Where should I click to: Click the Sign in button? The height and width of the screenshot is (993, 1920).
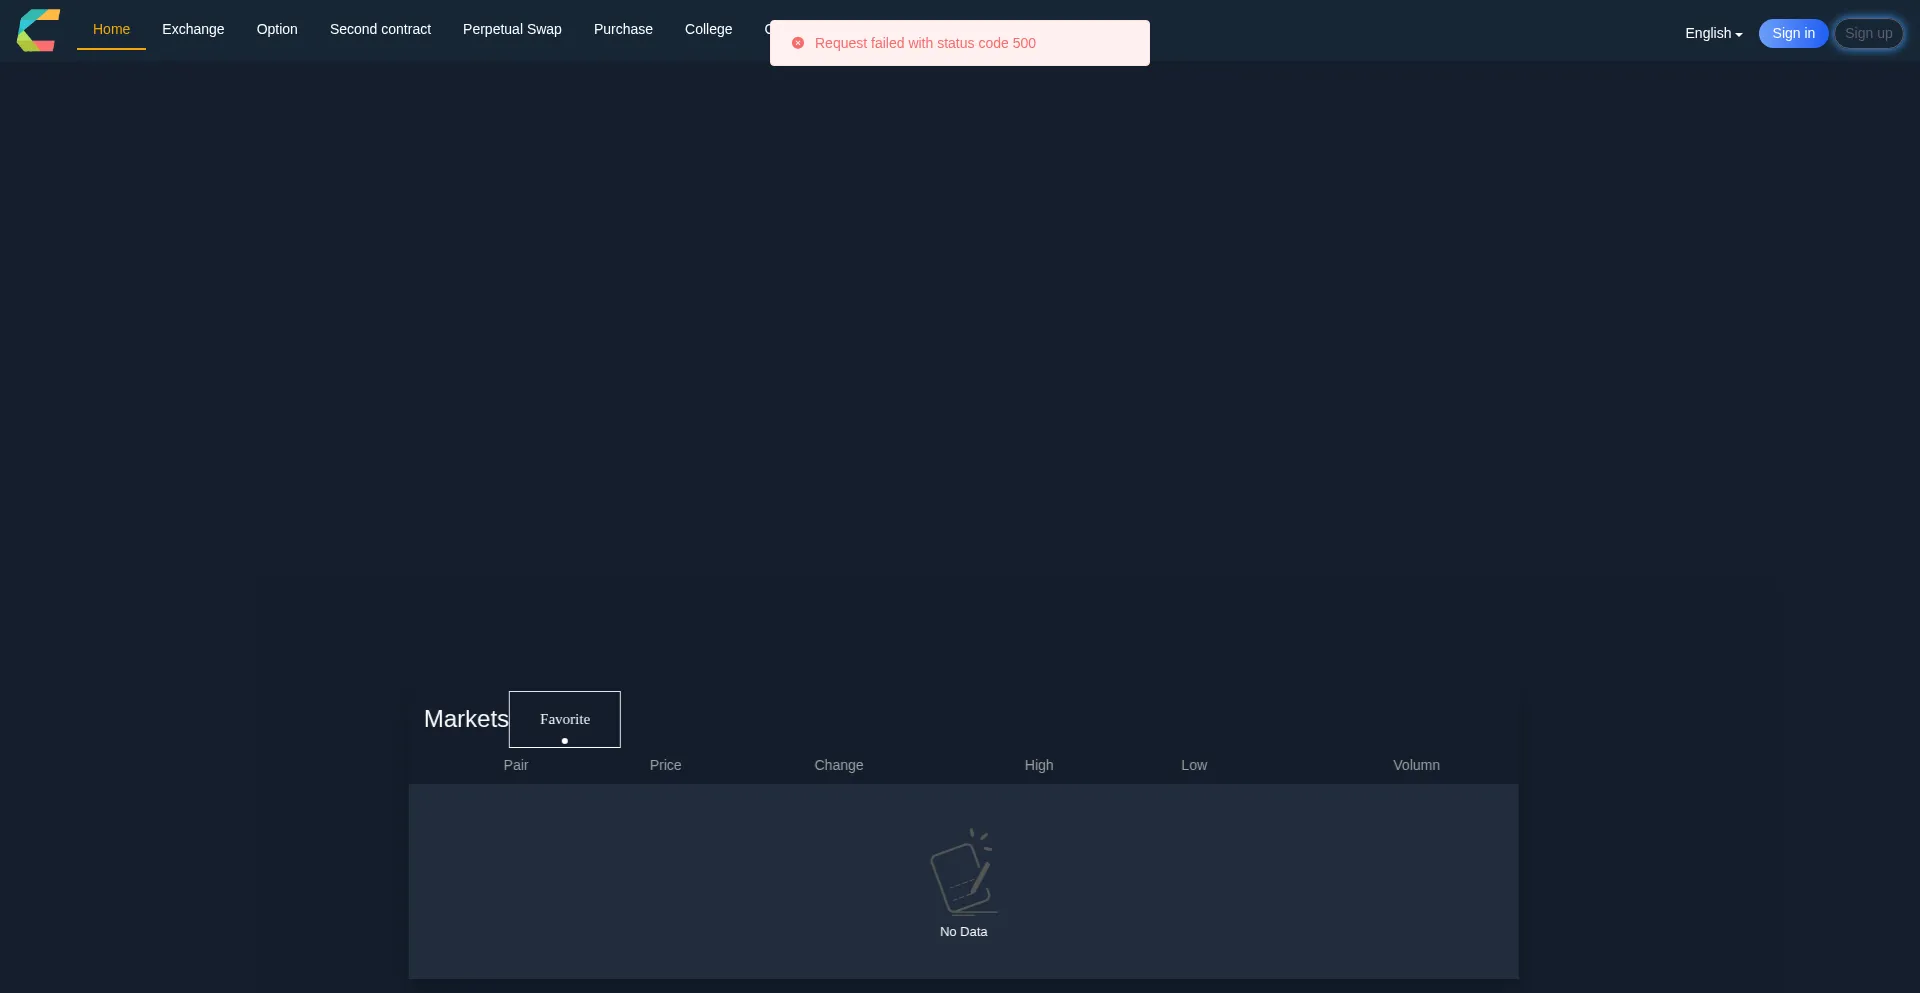click(x=1793, y=33)
